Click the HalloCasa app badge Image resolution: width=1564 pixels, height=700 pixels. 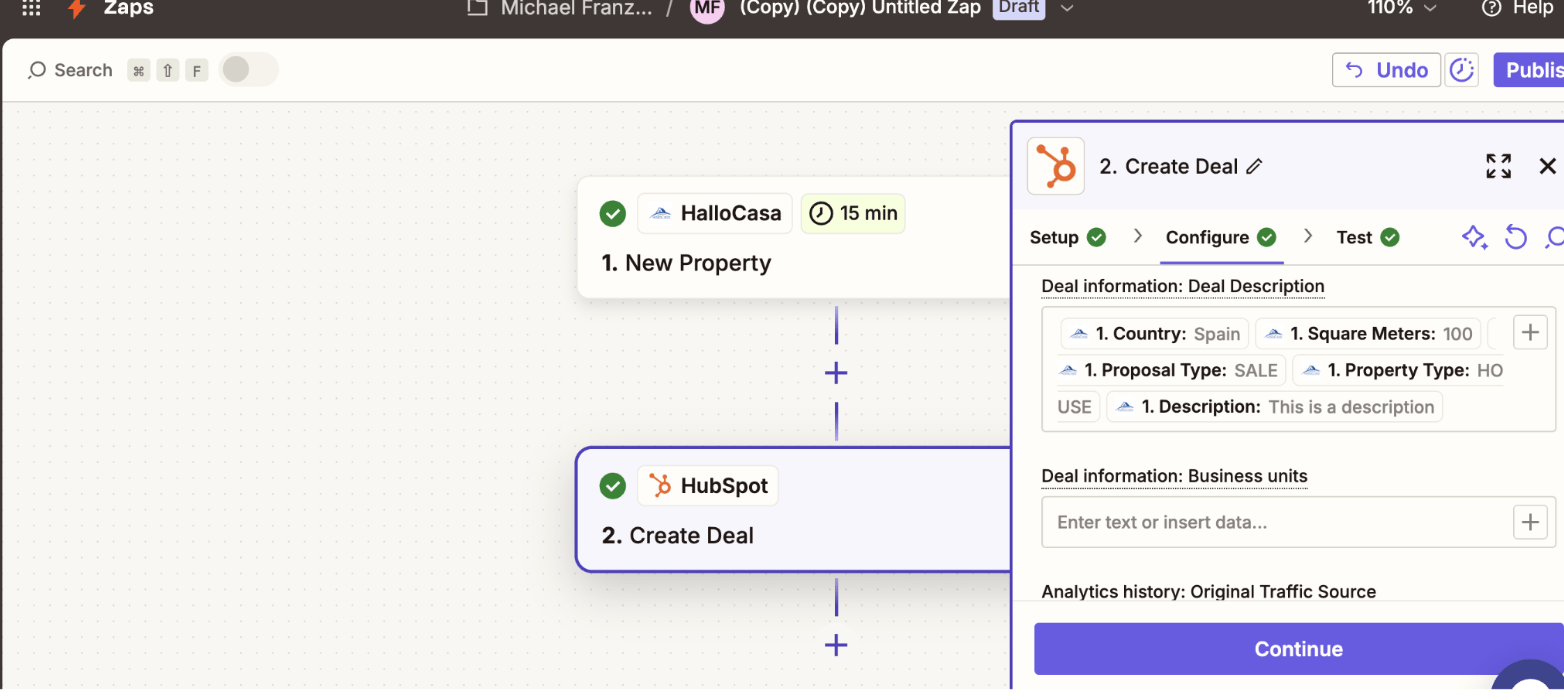point(715,213)
